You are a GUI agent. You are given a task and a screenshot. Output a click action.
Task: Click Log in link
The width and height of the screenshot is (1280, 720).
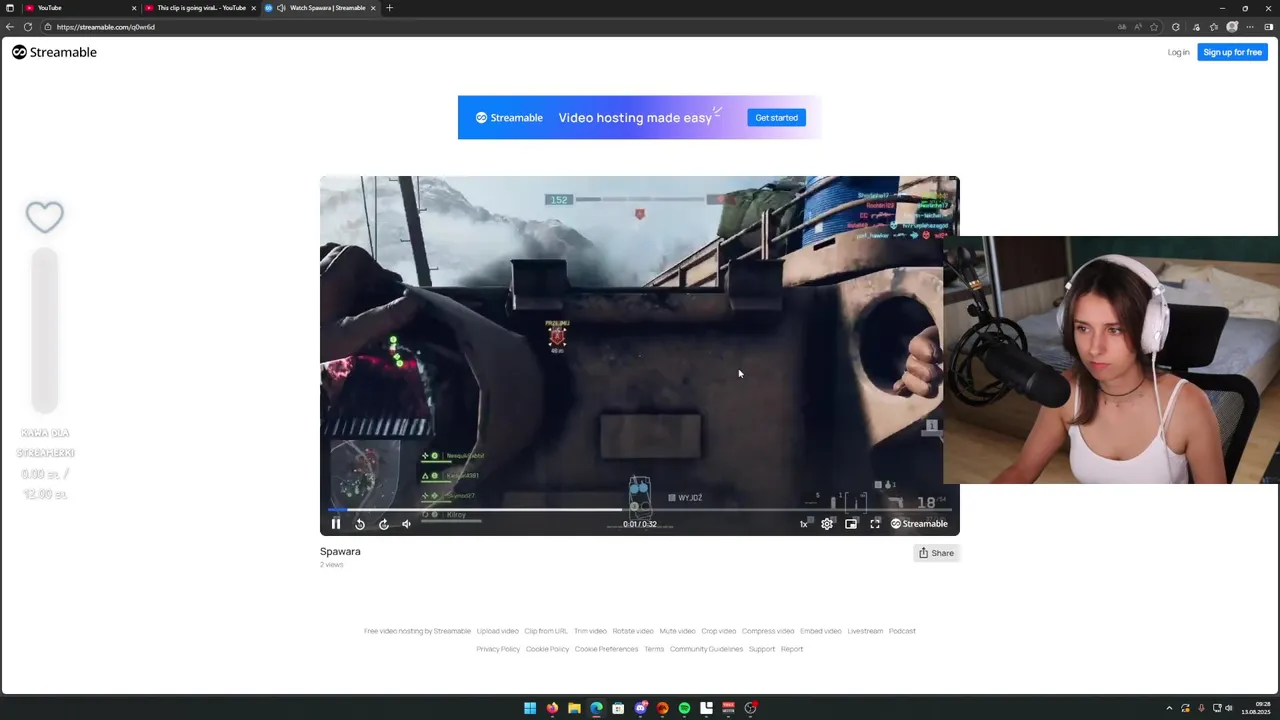coord(1178,52)
